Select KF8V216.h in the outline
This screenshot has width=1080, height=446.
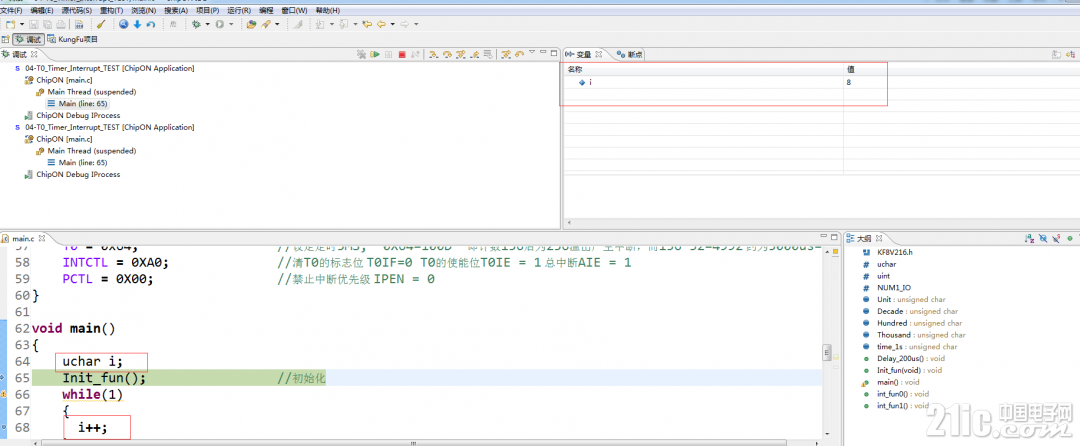[x=889, y=252]
